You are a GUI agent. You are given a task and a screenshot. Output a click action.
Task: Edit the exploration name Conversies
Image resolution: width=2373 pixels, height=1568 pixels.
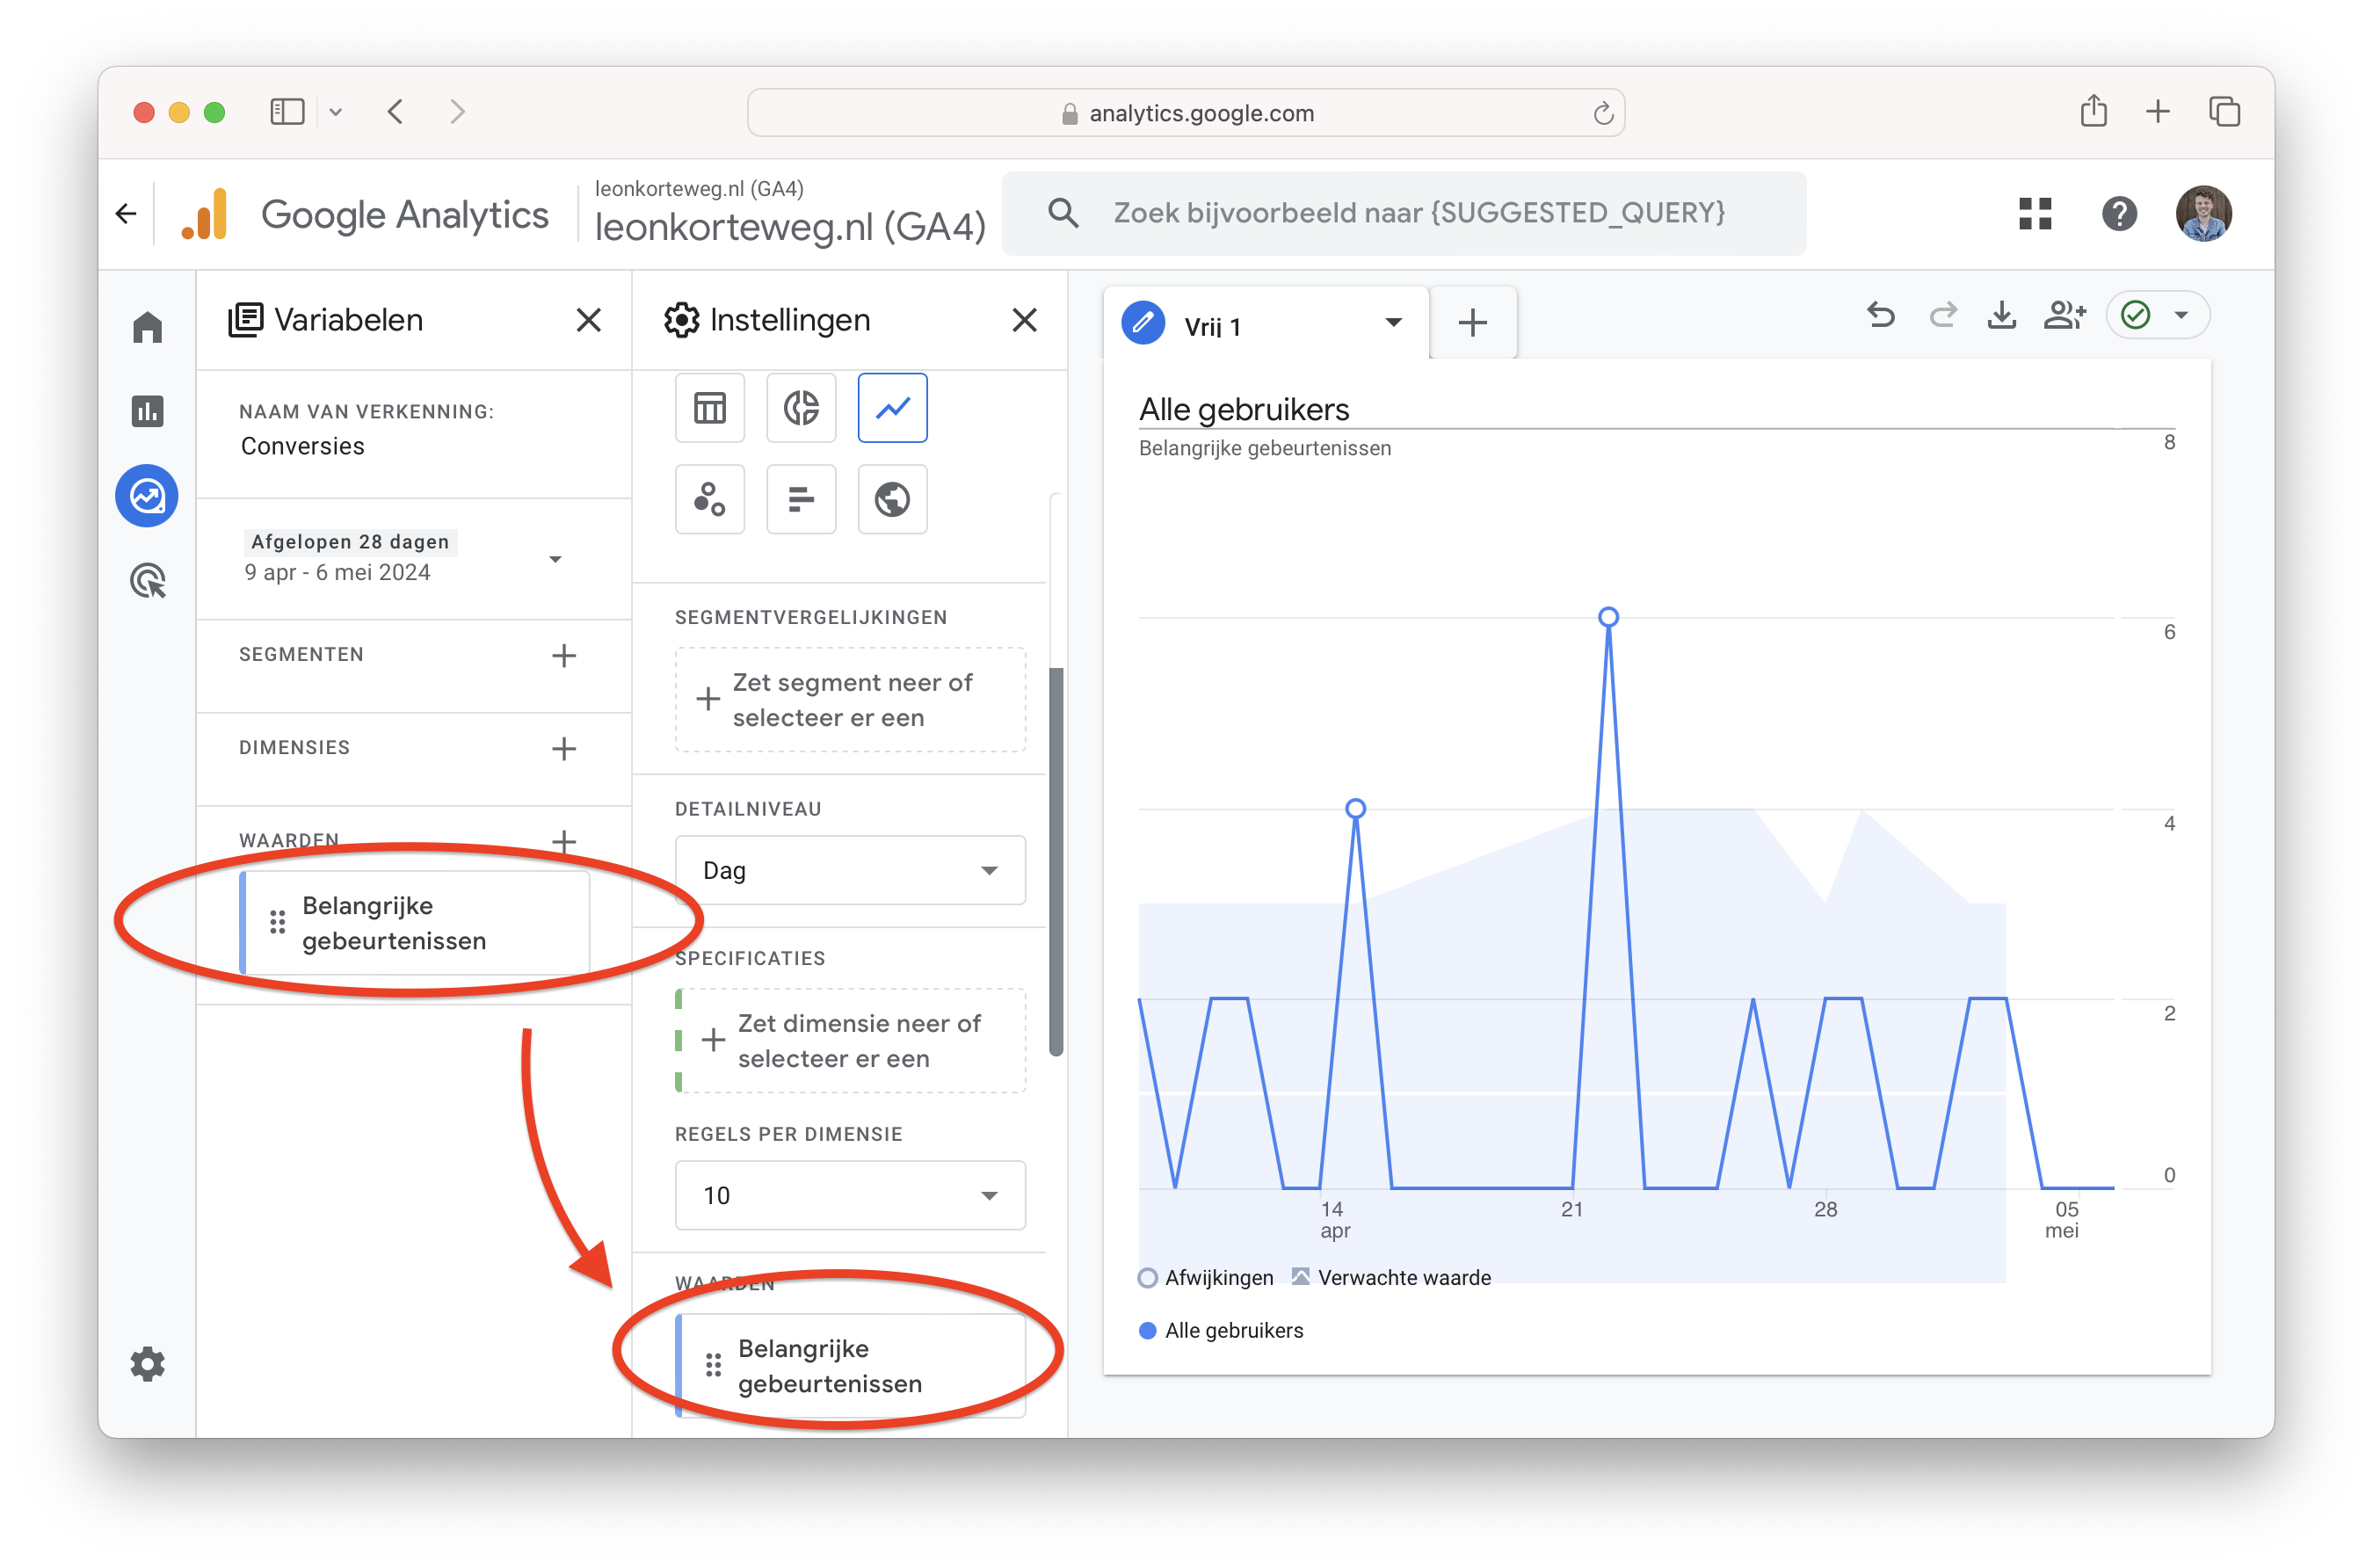[x=303, y=446]
